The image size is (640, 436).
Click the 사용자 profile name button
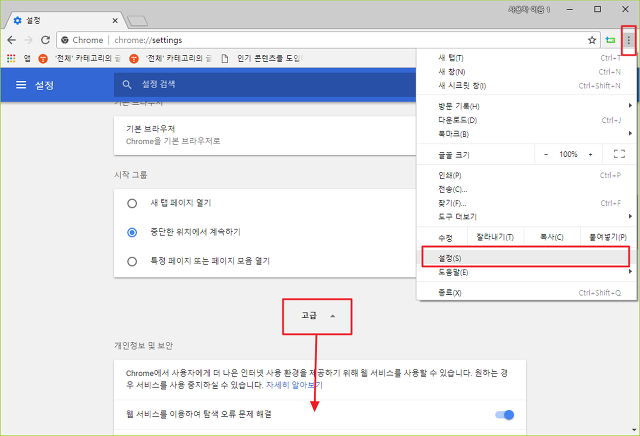529,9
